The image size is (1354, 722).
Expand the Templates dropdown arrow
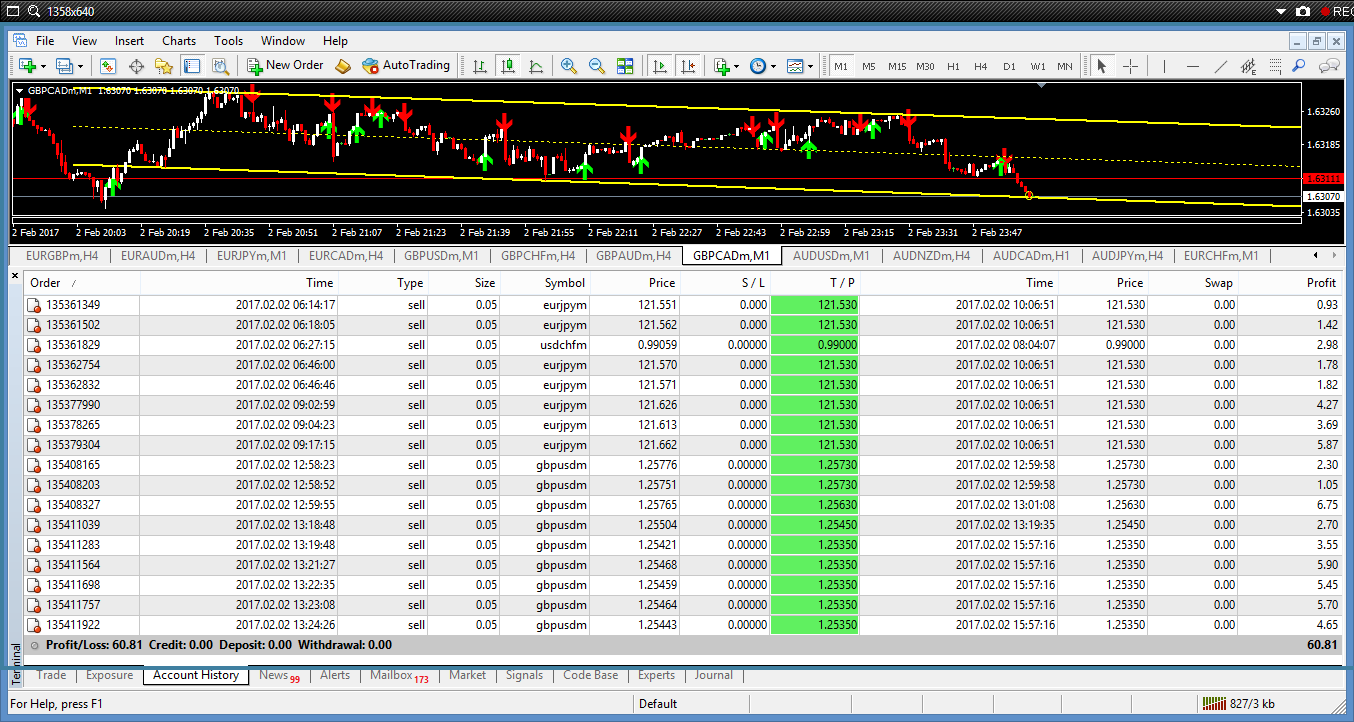tap(810, 66)
